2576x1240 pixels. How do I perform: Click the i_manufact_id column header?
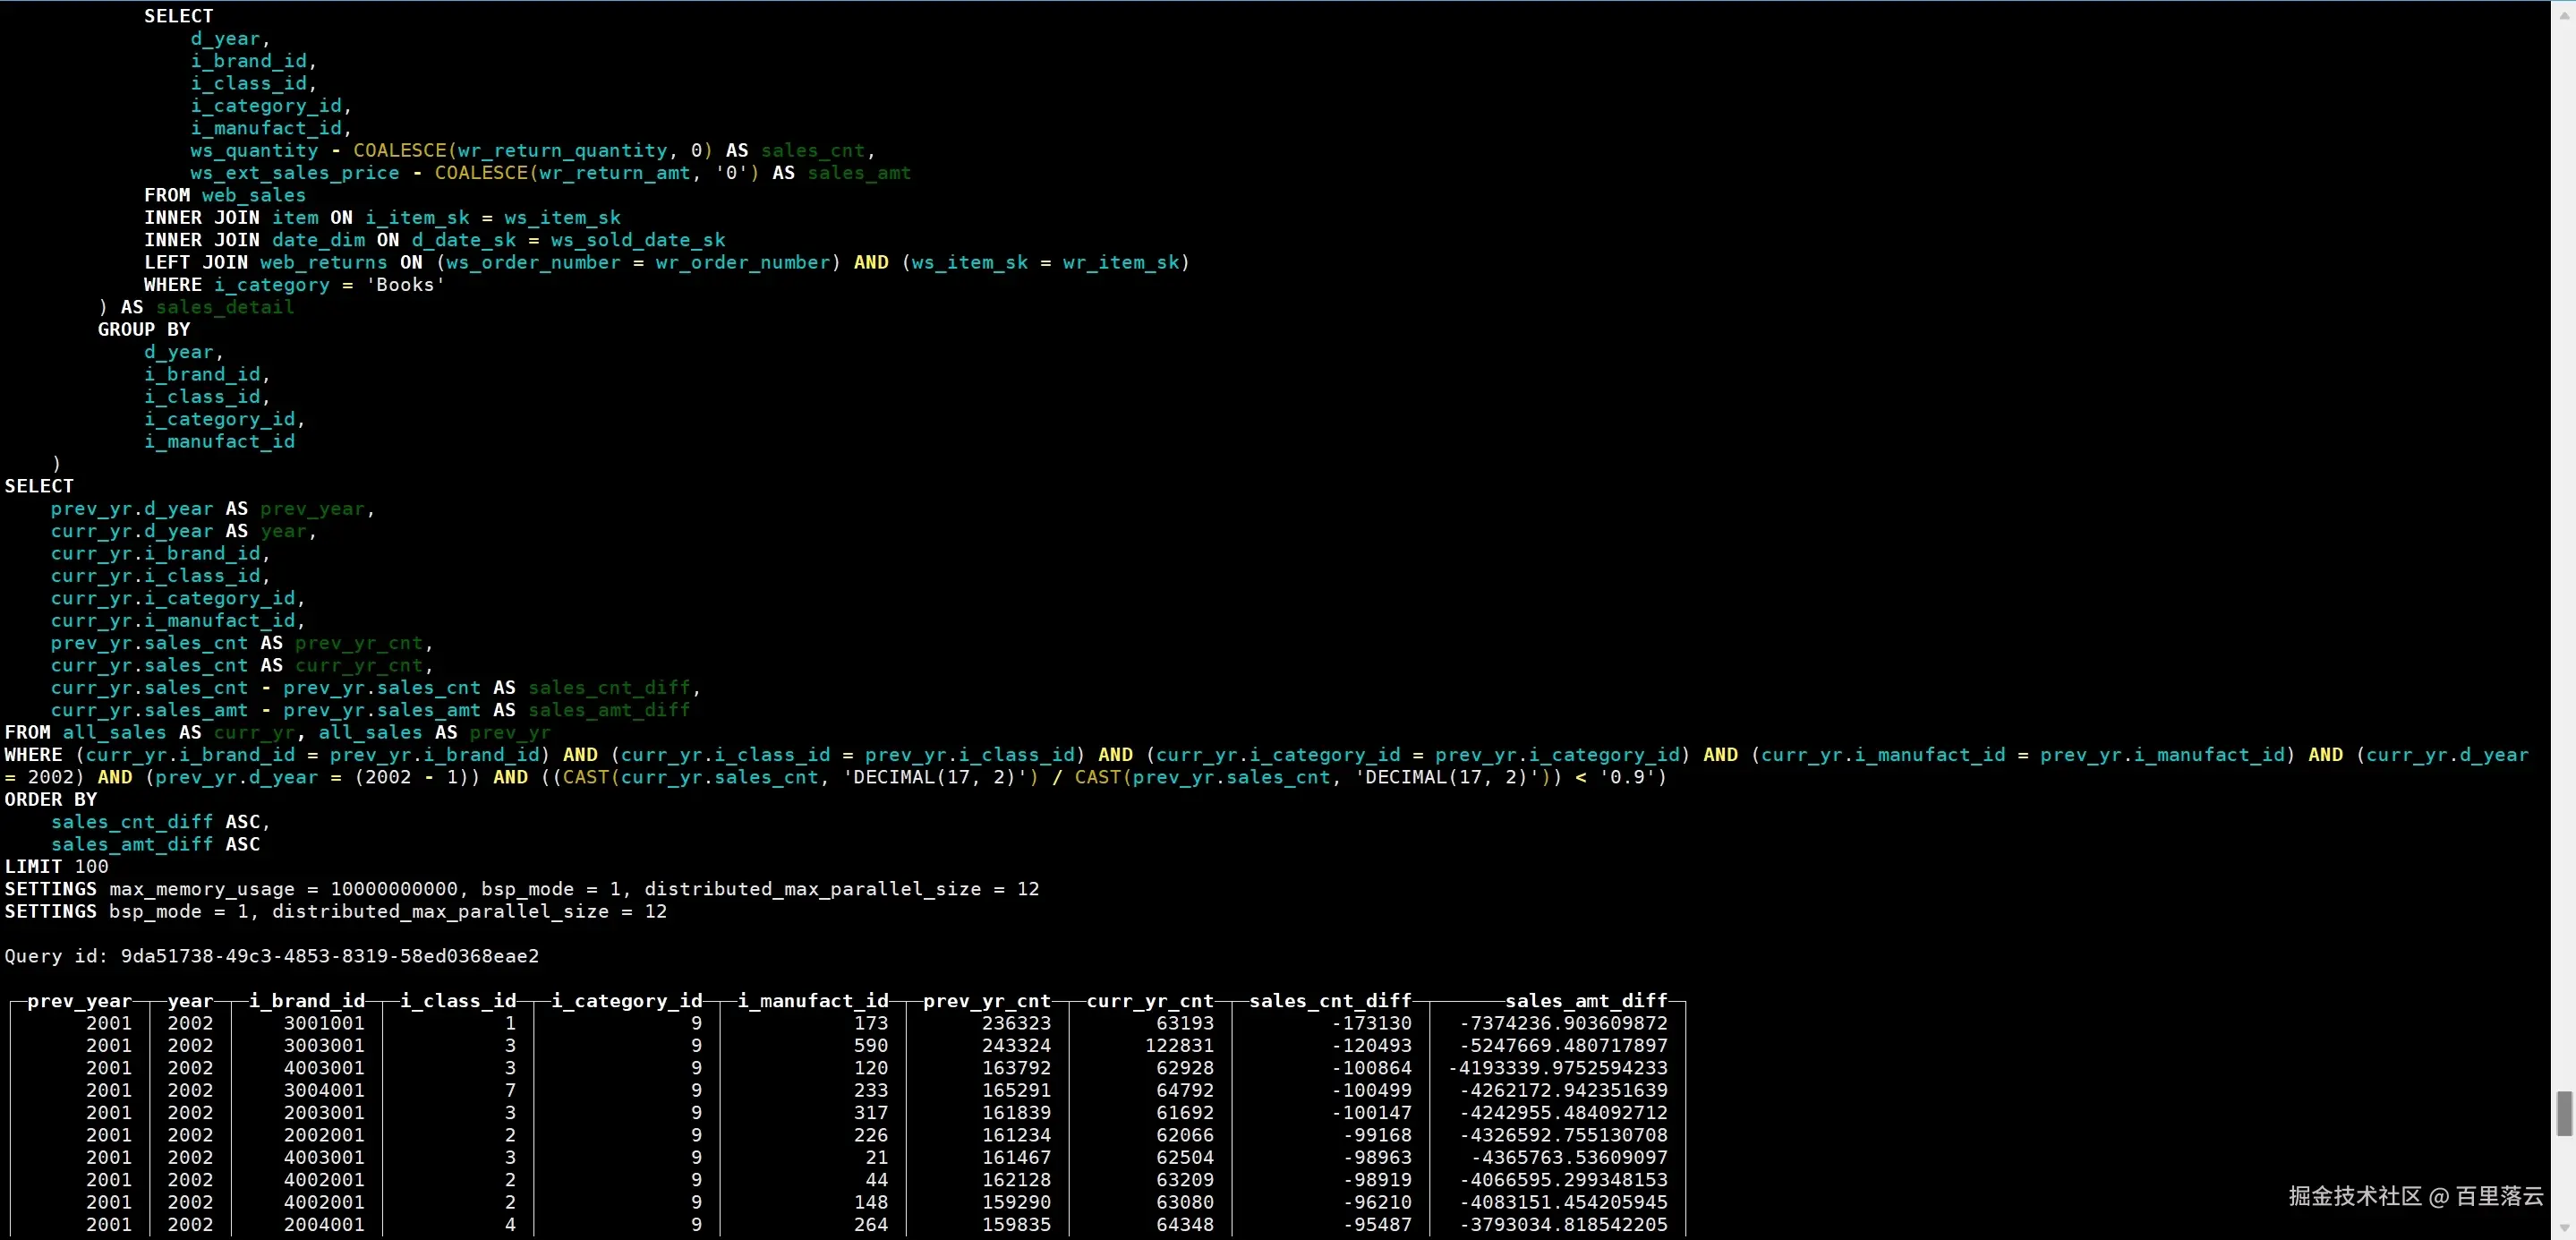pyautogui.click(x=813, y=1001)
